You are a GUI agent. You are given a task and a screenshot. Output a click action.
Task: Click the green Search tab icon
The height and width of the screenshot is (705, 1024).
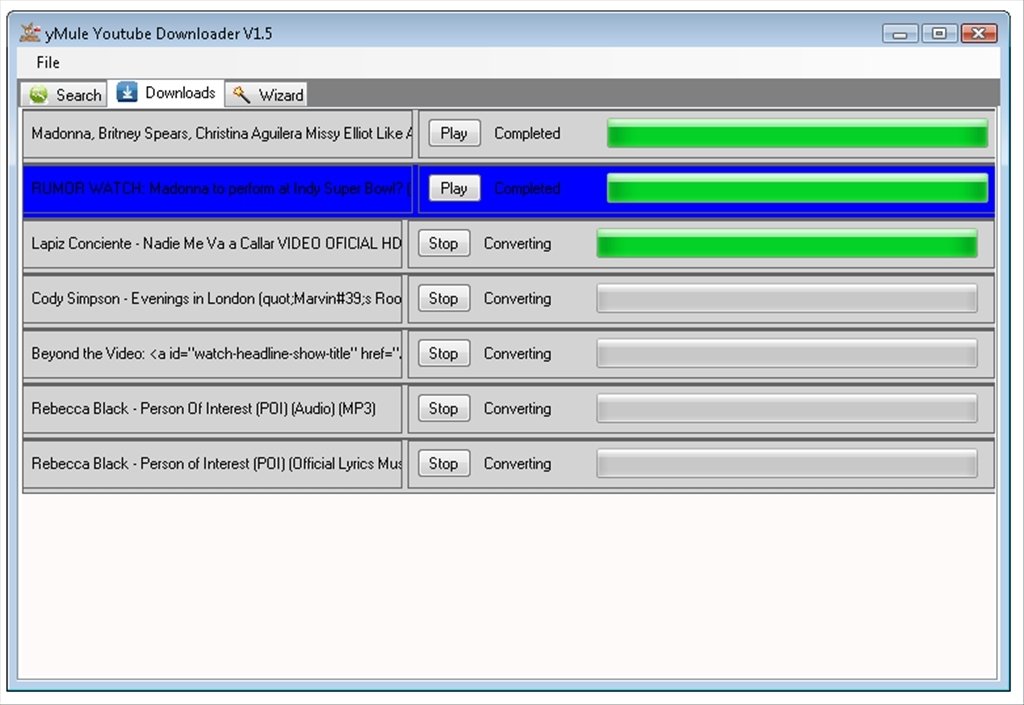coord(39,95)
